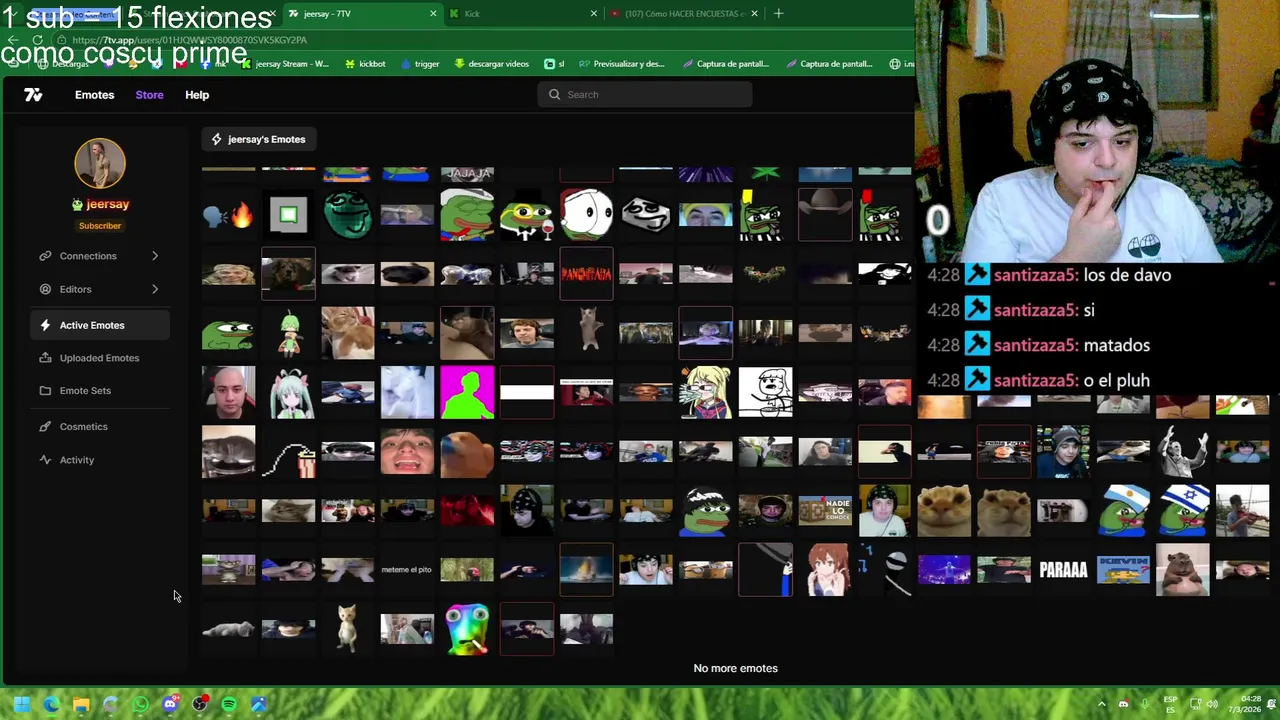Open the 'jeersay Stream' bookmark
1280x720 pixels.
pyautogui.click(x=285, y=64)
